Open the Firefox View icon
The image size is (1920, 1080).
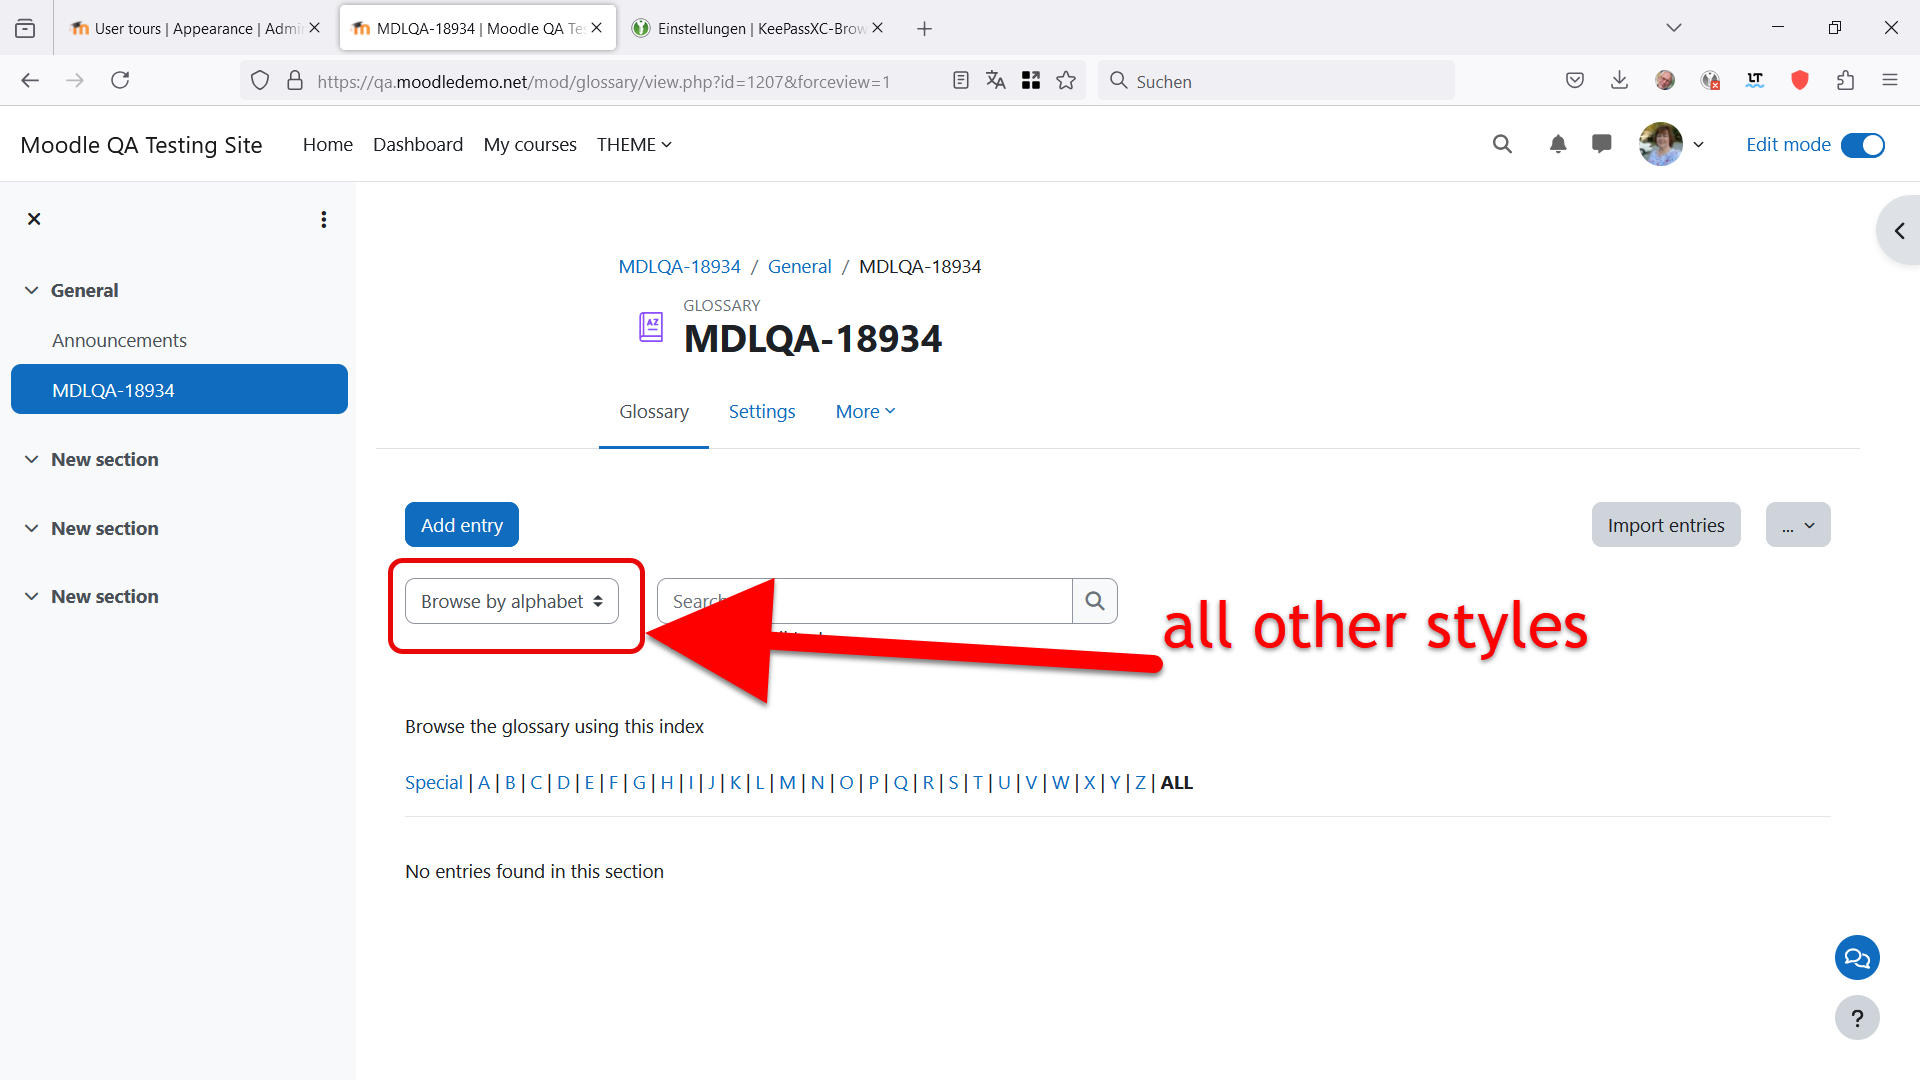coord(25,28)
